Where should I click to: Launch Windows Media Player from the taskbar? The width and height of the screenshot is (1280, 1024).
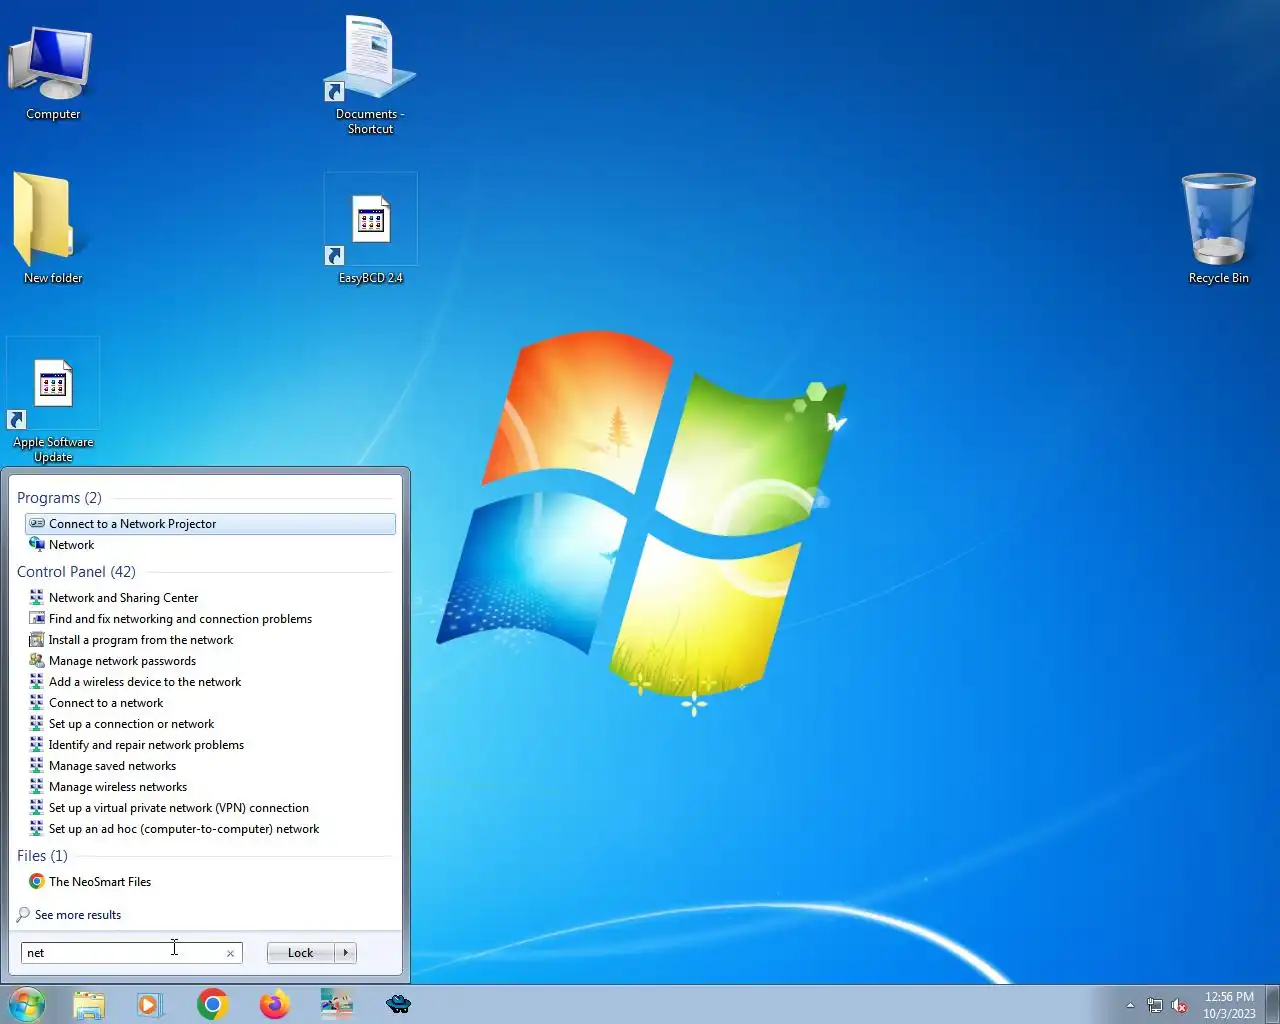150,1004
